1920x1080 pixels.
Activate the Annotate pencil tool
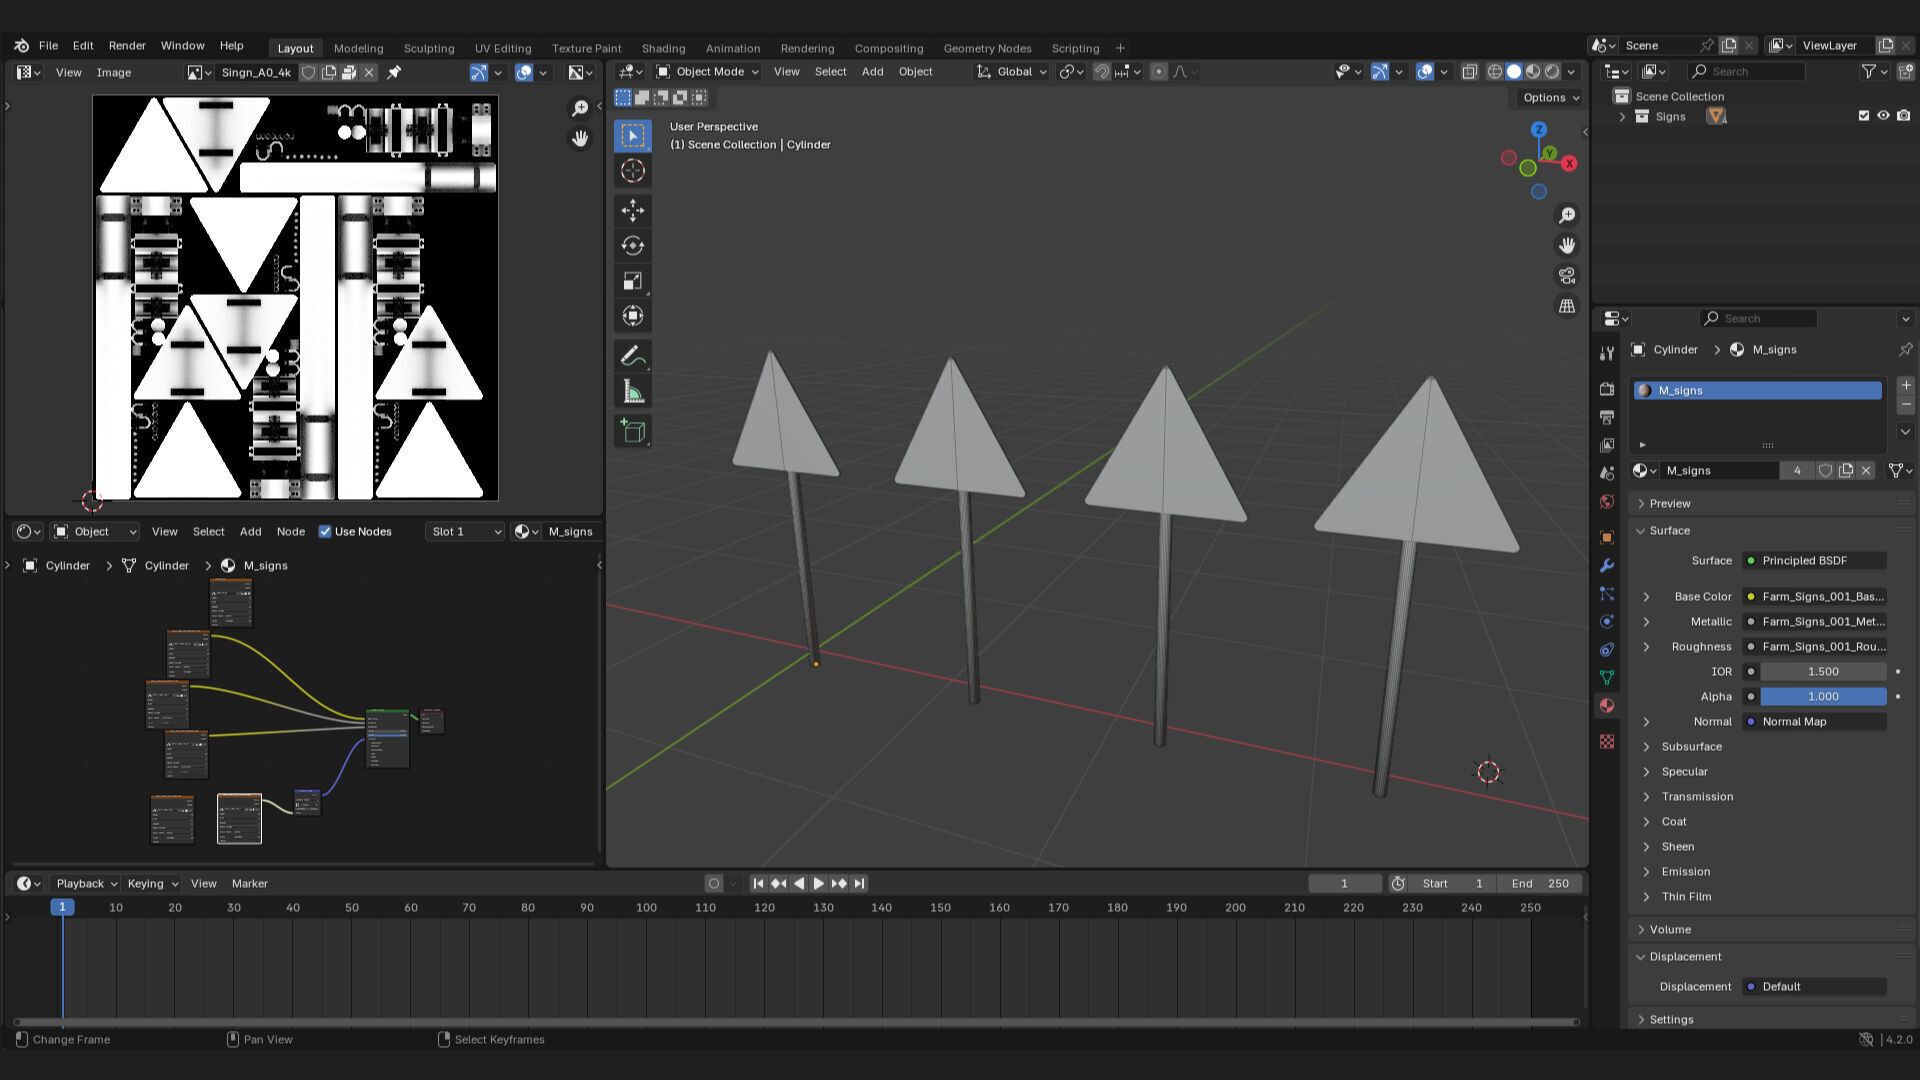coord(632,356)
